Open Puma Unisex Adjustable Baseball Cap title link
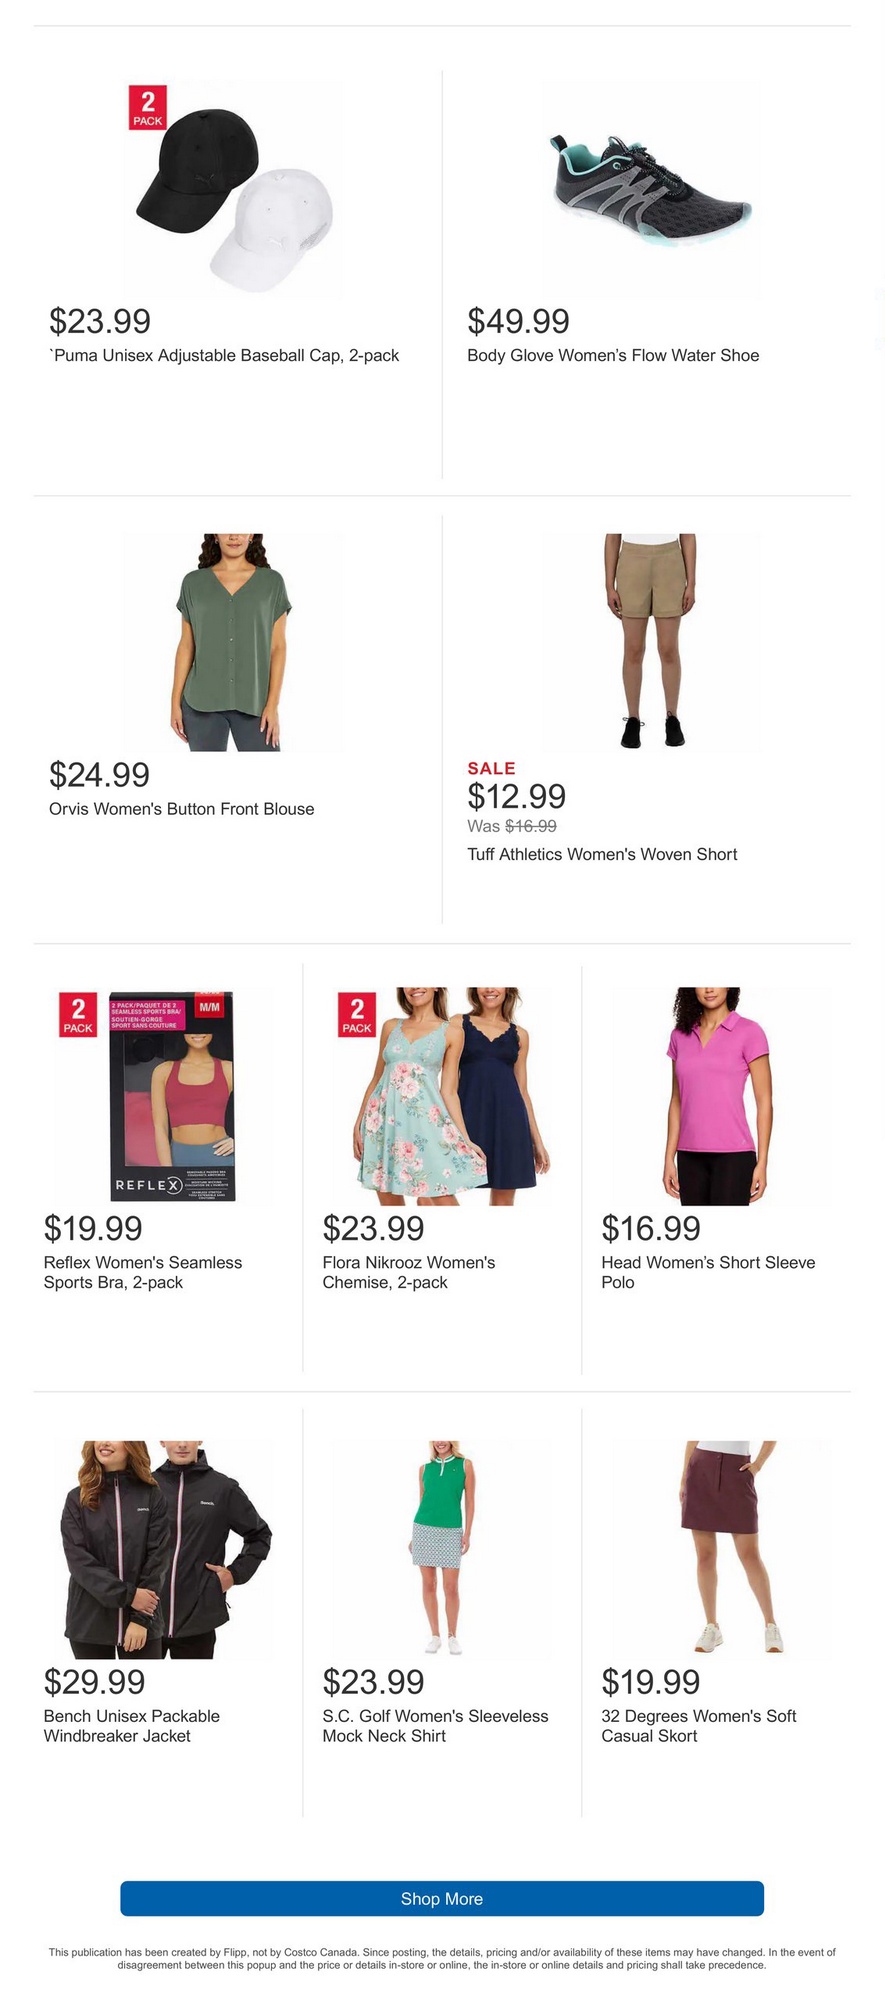The image size is (885, 2000). [224, 355]
